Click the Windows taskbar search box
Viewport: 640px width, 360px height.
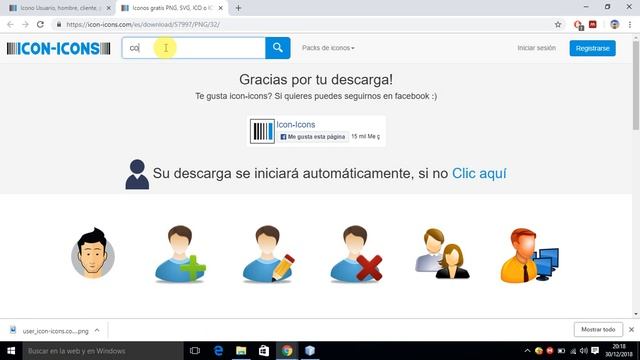tap(103, 351)
